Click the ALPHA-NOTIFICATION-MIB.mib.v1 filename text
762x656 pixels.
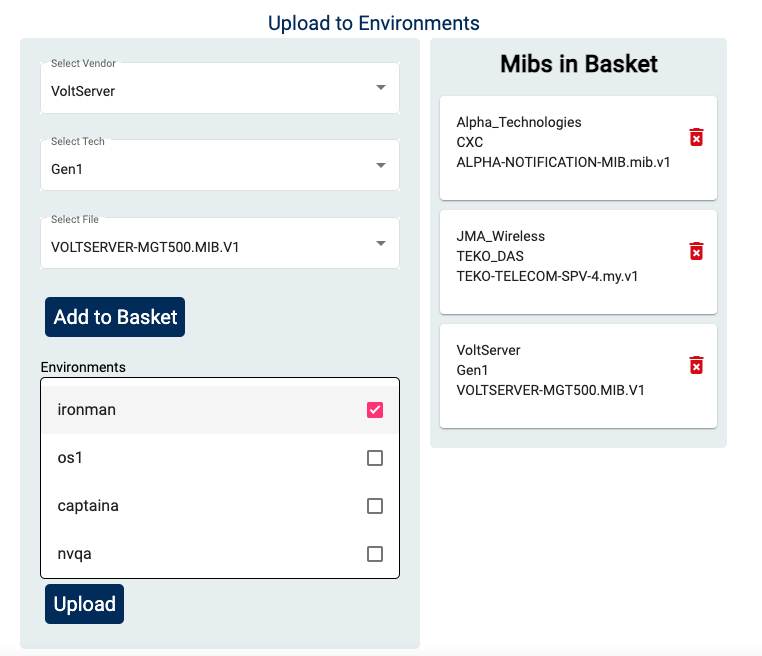(563, 162)
